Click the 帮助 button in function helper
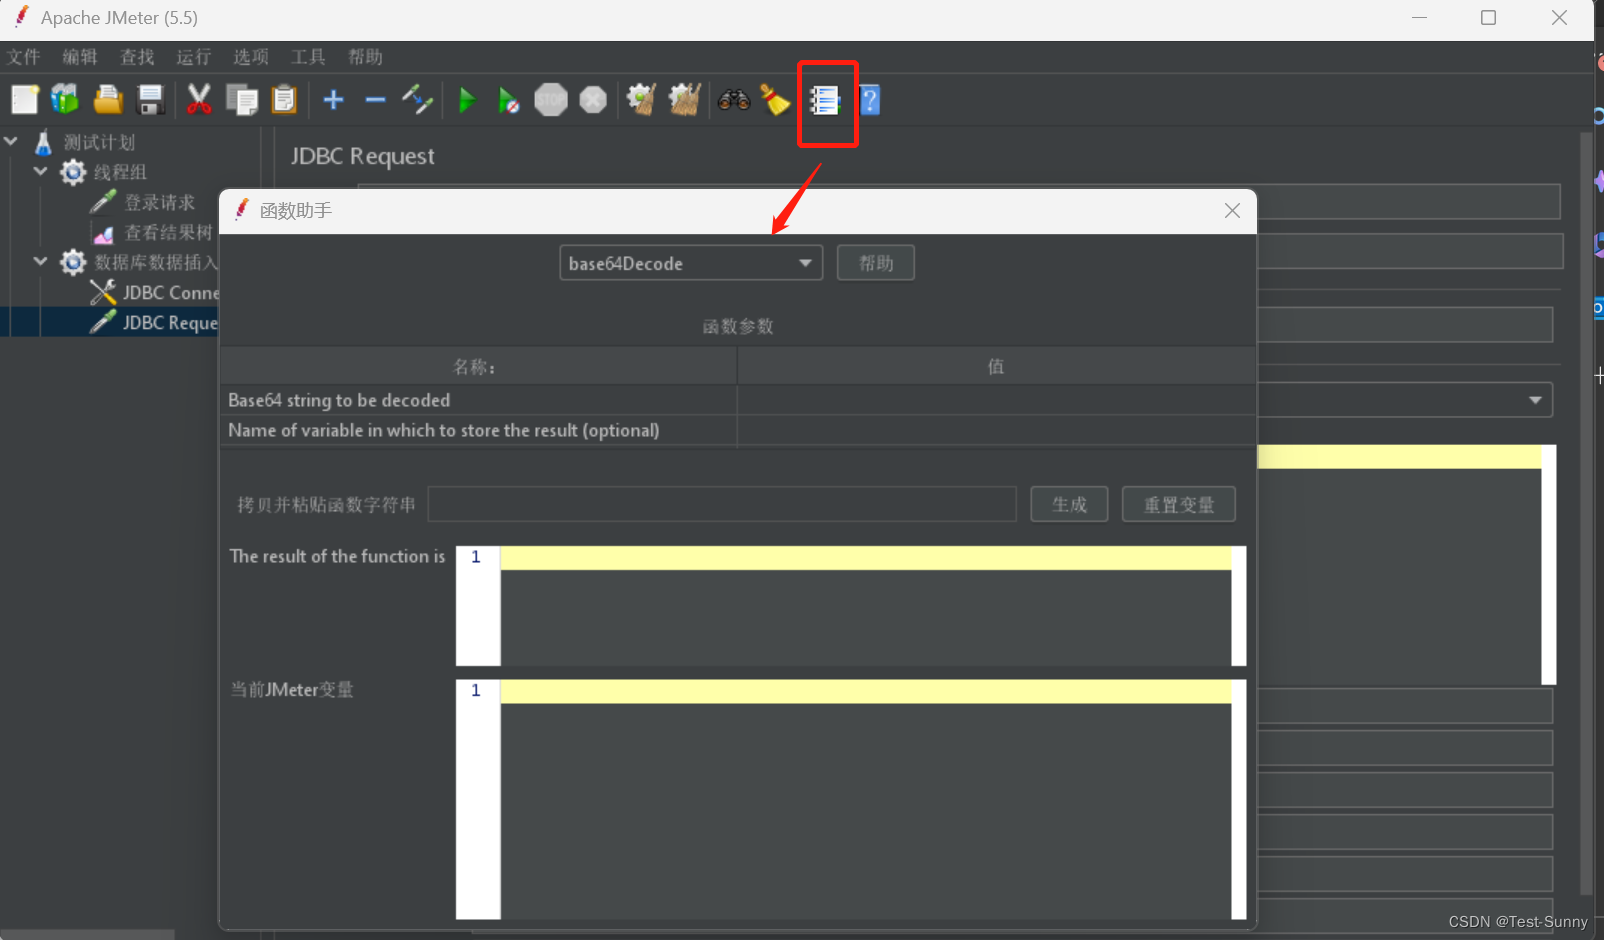The image size is (1604, 940). pos(876,263)
